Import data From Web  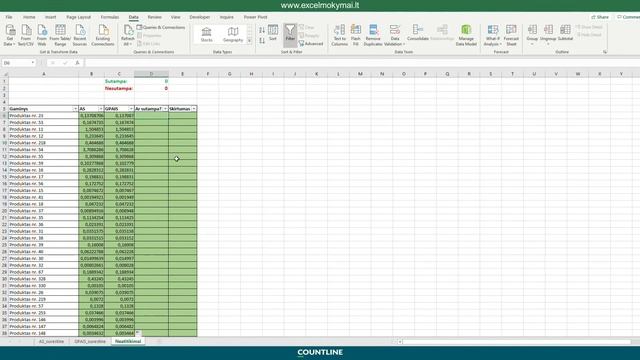pyautogui.click(x=42, y=35)
